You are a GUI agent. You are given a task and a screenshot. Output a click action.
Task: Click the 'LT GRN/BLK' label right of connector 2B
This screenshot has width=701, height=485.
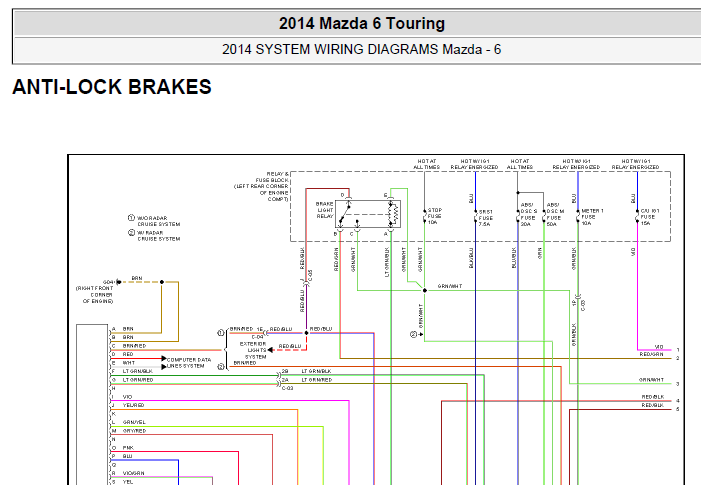[317, 371]
